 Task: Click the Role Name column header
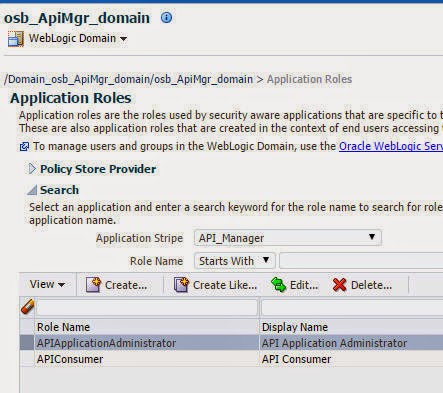[147, 327]
